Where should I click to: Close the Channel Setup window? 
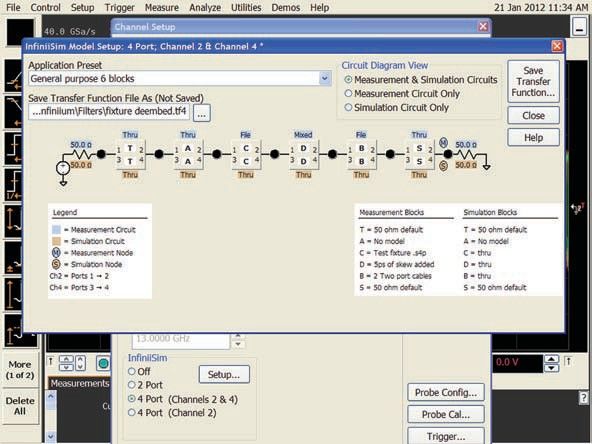tap(483, 26)
